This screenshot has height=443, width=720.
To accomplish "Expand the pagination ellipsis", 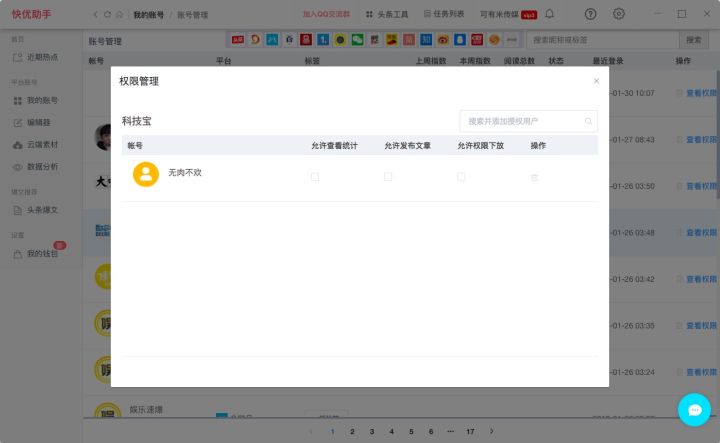I will coord(450,431).
